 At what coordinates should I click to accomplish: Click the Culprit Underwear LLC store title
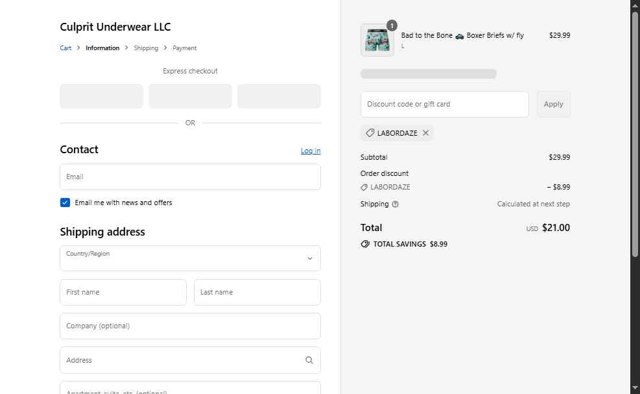[115, 27]
